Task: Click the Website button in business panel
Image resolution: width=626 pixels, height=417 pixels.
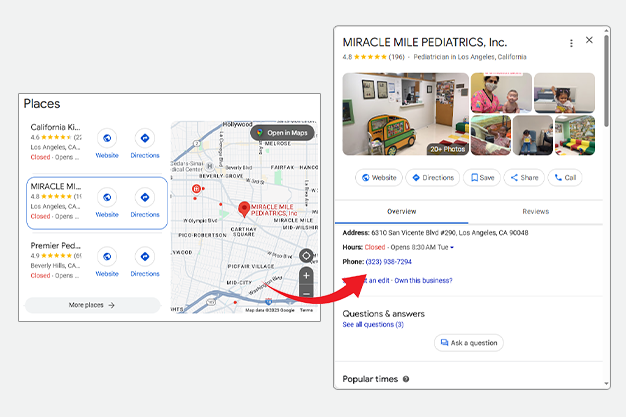Action: pyautogui.click(x=379, y=178)
